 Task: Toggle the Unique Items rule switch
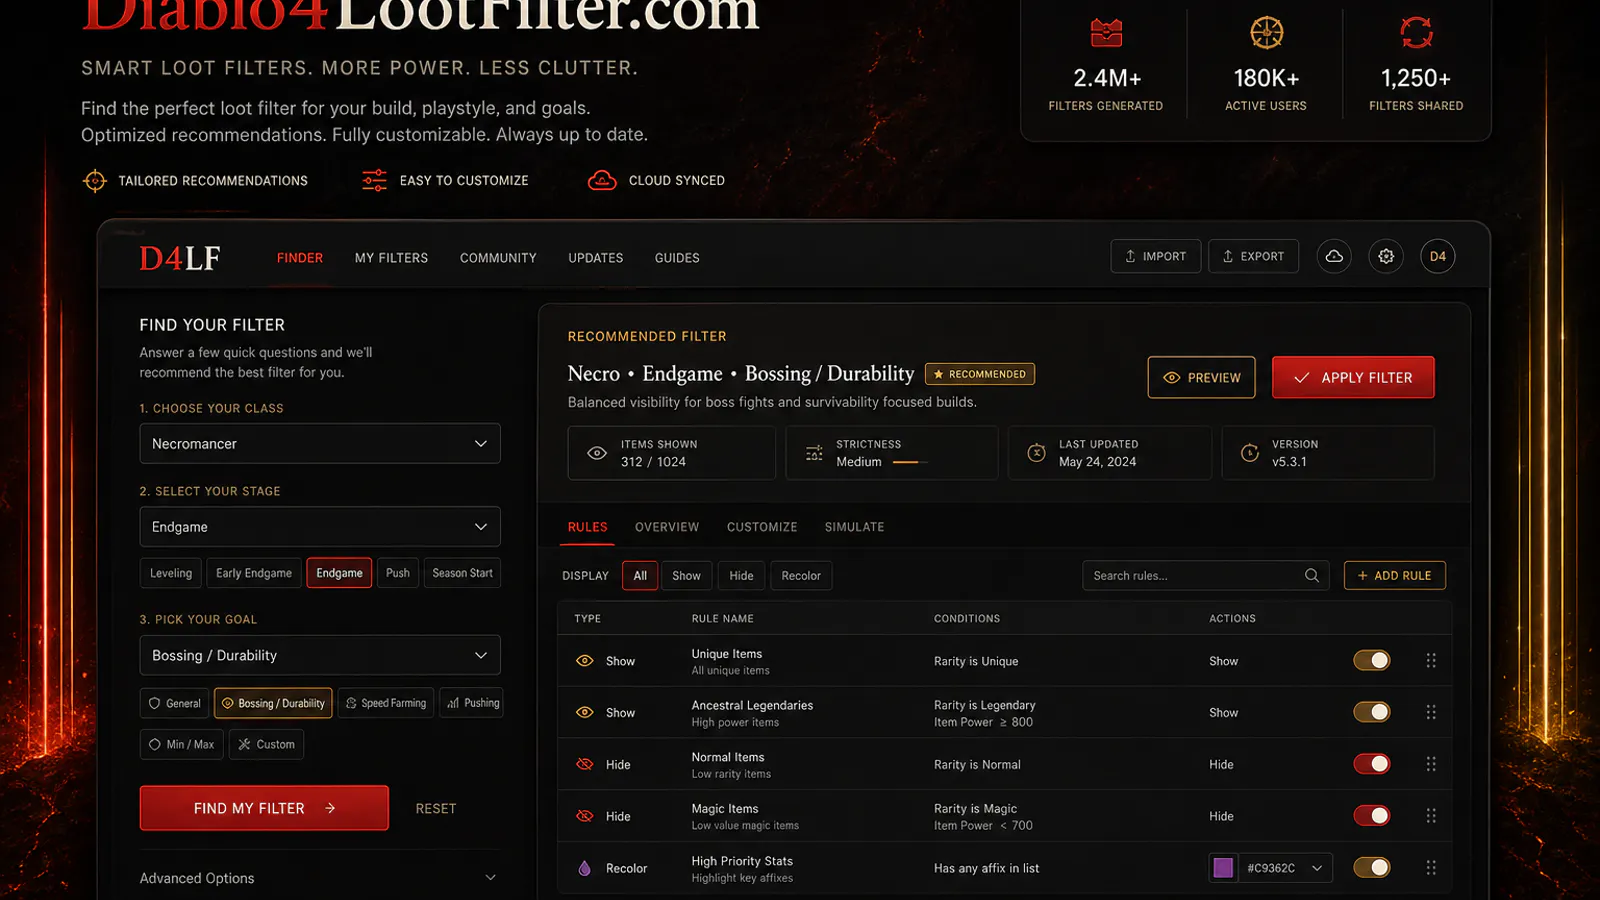(1372, 661)
